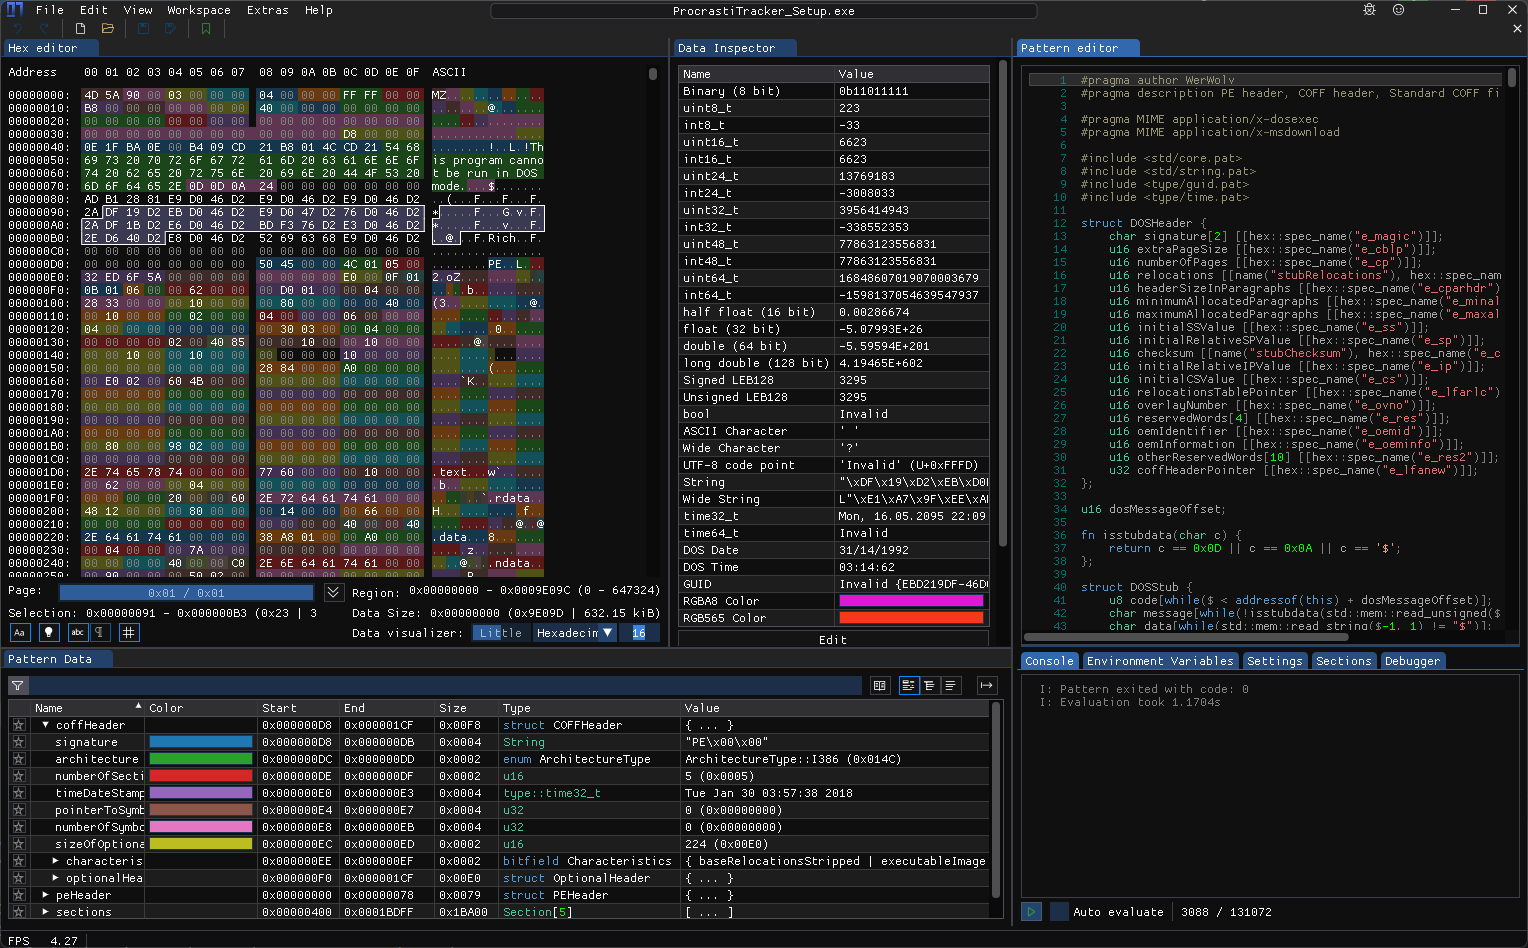Expand the peHeader tree node
The width and height of the screenshot is (1528, 948).
pyautogui.click(x=45, y=895)
